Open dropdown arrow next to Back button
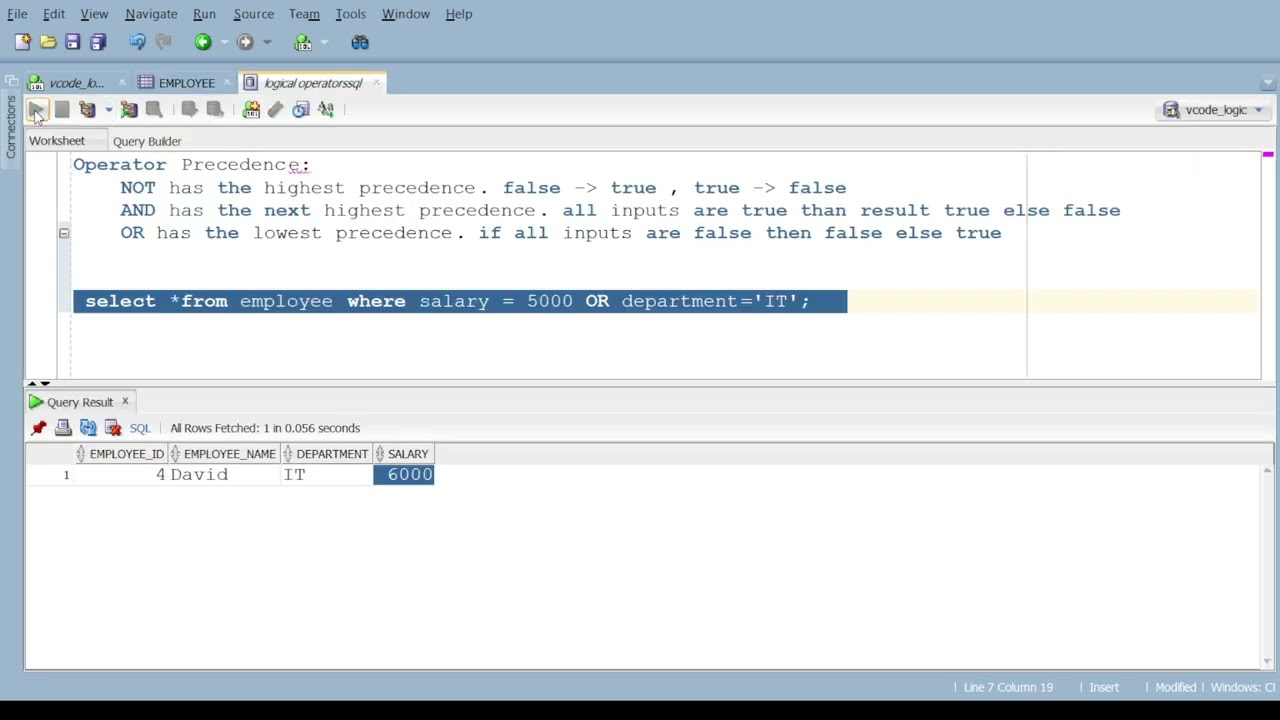 coord(224,42)
